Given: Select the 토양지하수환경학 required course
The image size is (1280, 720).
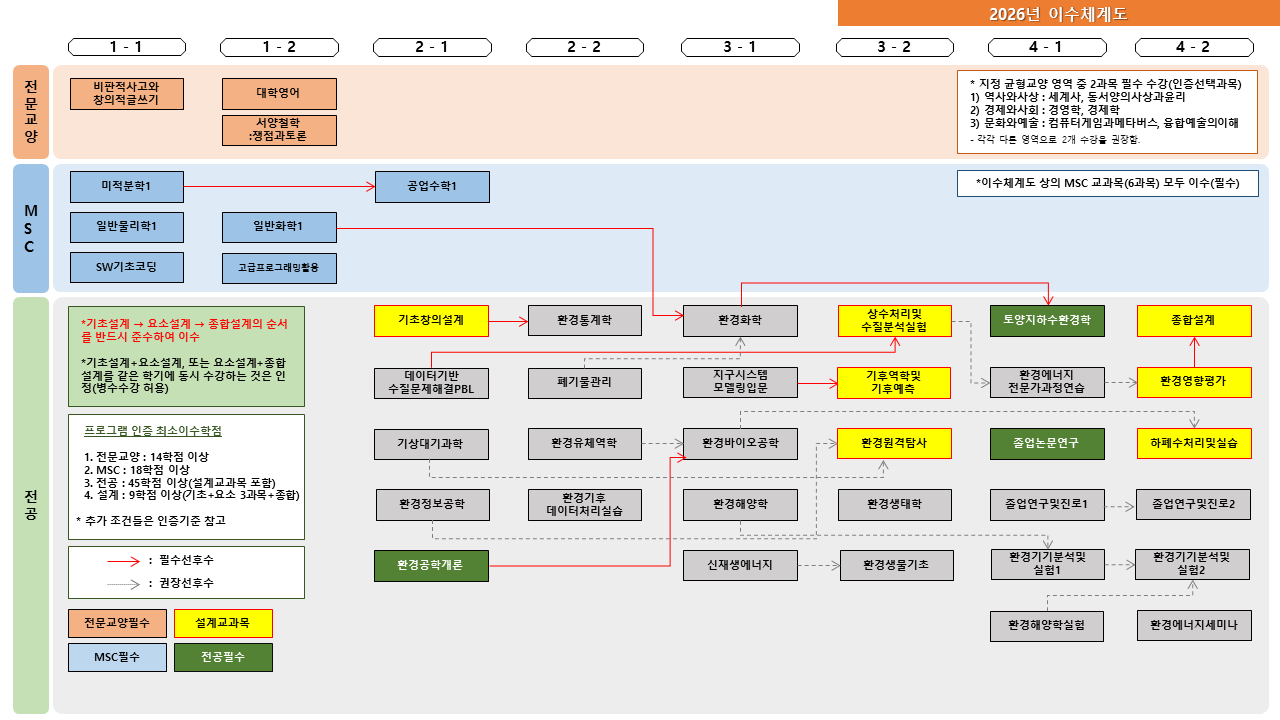Looking at the screenshot, I should click(1047, 321).
